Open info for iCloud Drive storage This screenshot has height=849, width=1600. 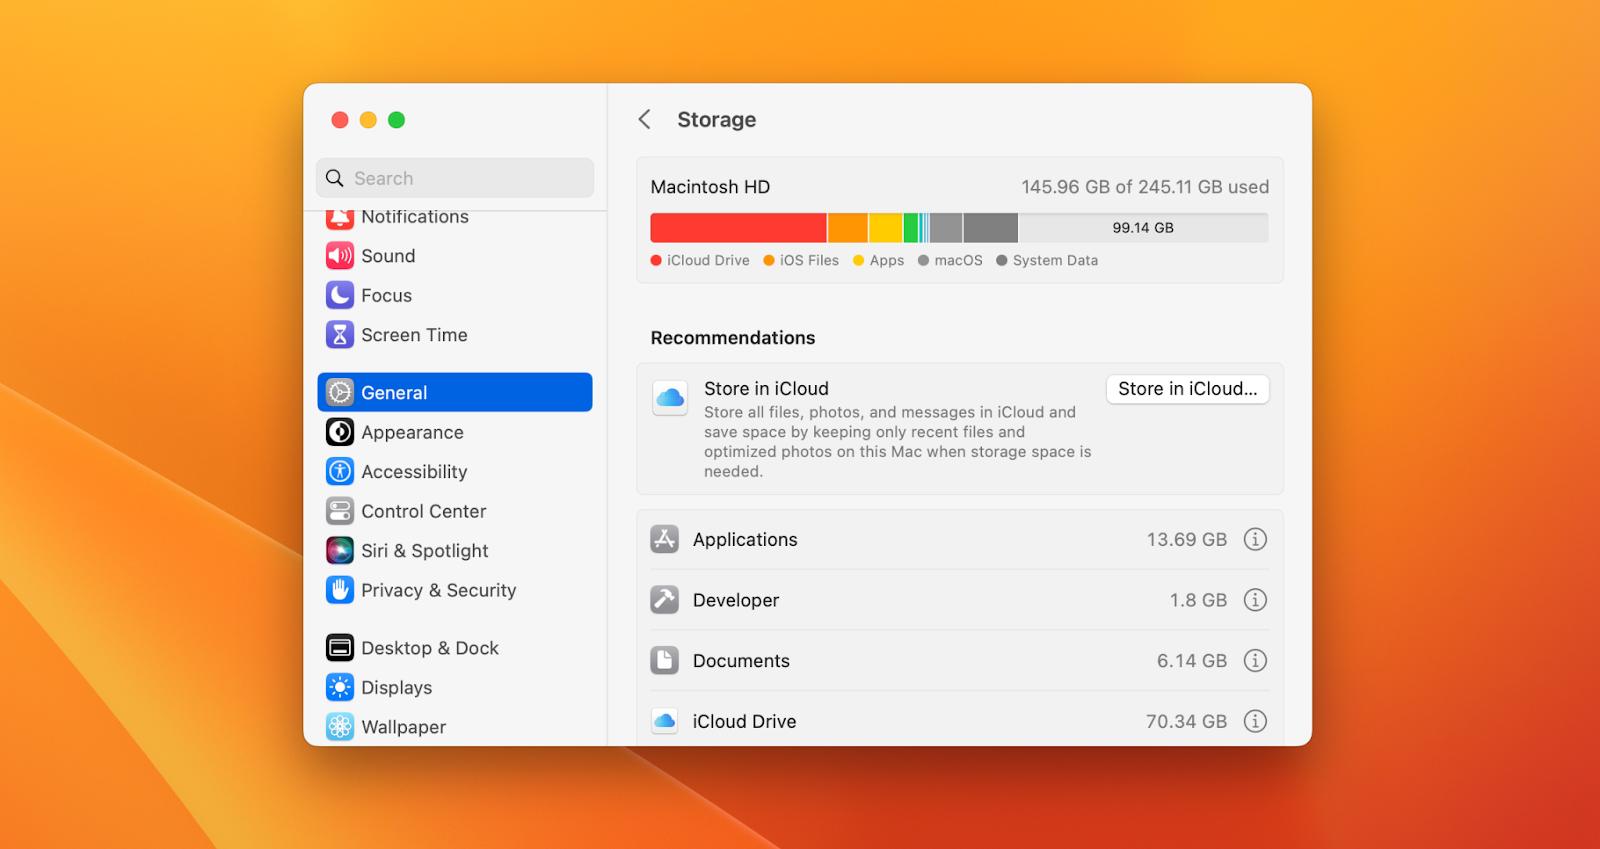coord(1255,721)
